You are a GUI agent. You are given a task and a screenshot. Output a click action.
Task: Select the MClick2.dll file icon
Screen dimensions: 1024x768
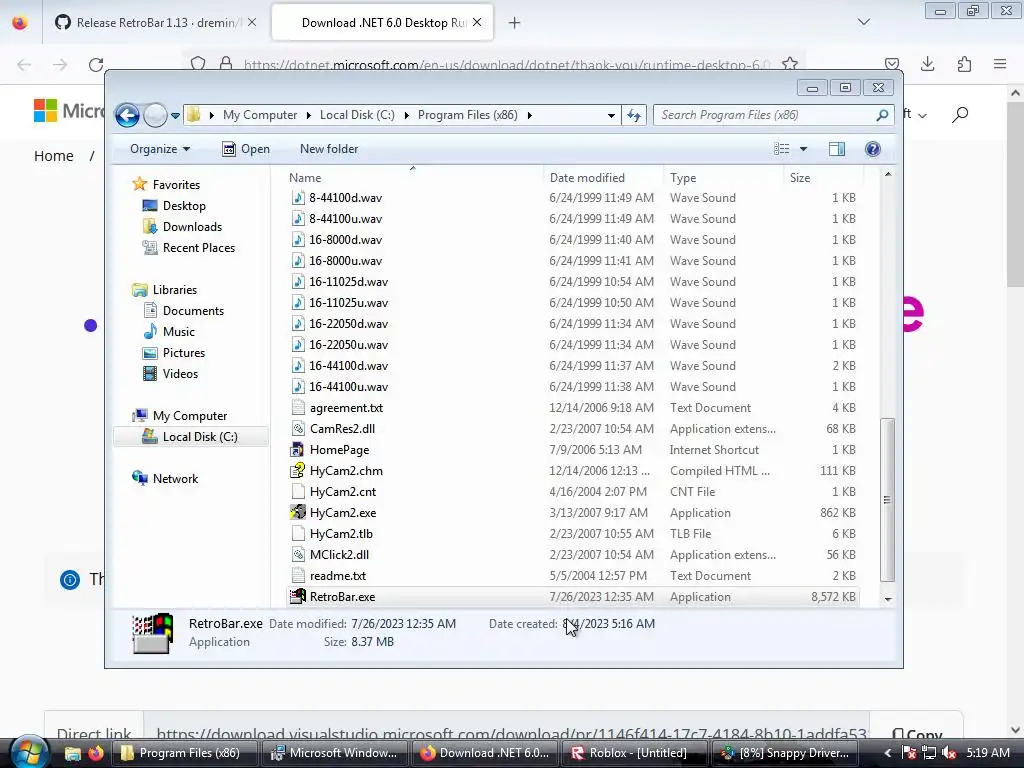tap(298, 554)
